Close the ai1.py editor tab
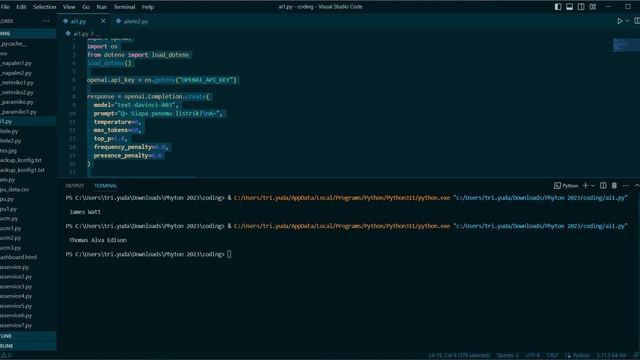 (x=103, y=21)
